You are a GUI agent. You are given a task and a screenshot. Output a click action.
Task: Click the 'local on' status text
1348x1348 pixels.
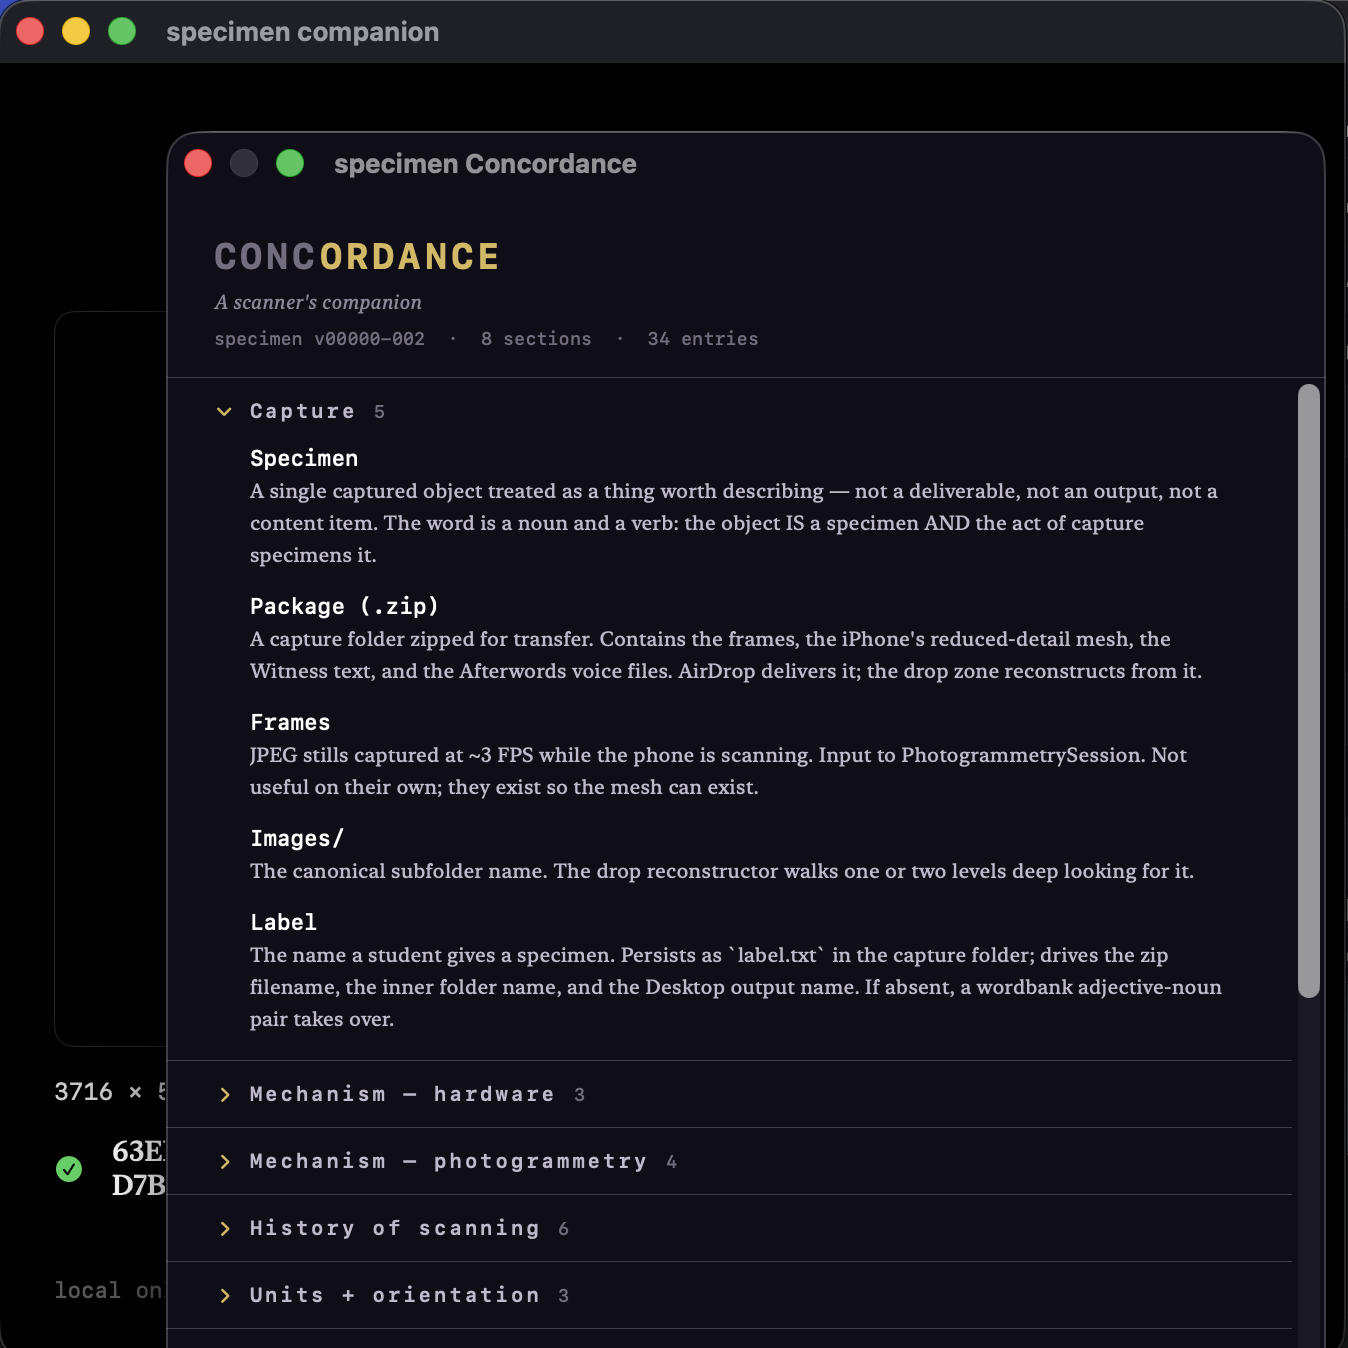coord(110,1290)
